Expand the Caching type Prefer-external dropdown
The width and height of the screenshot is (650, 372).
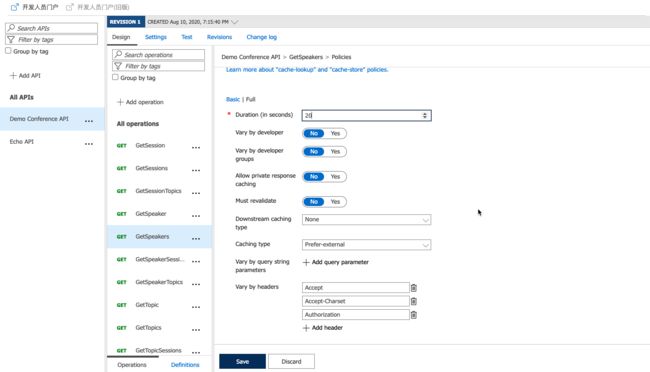366,245
